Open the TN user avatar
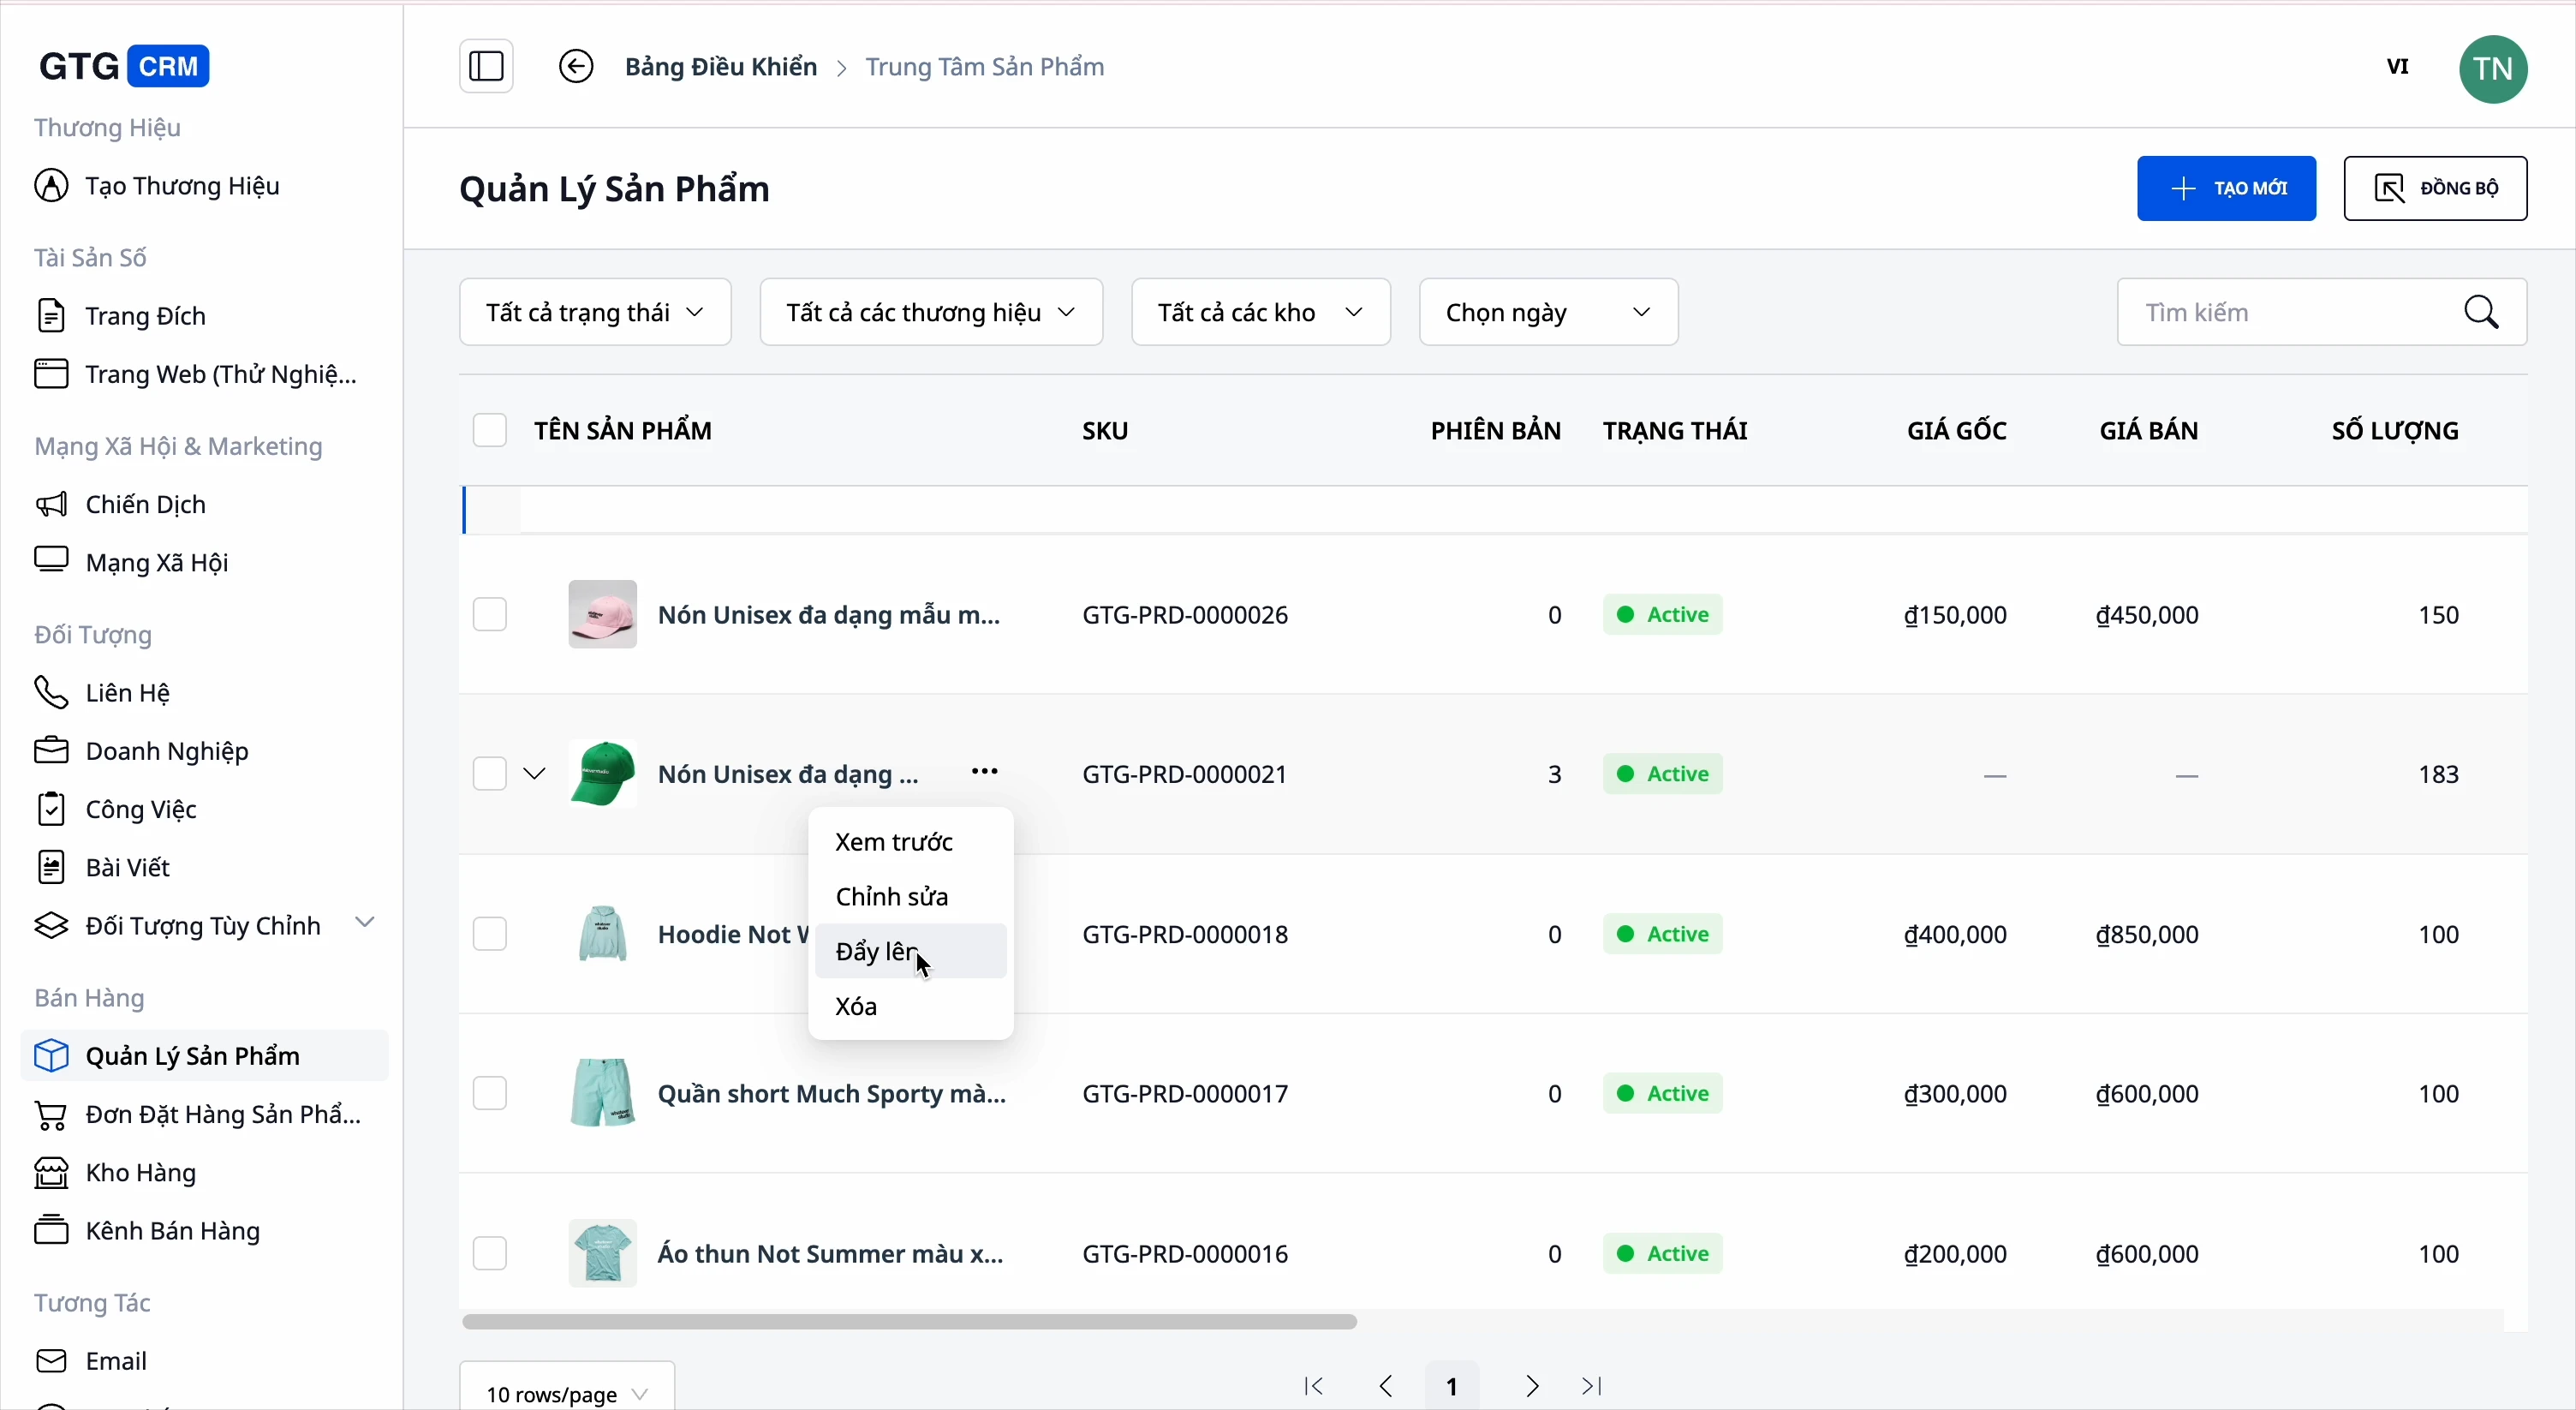 click(2493, 69)
